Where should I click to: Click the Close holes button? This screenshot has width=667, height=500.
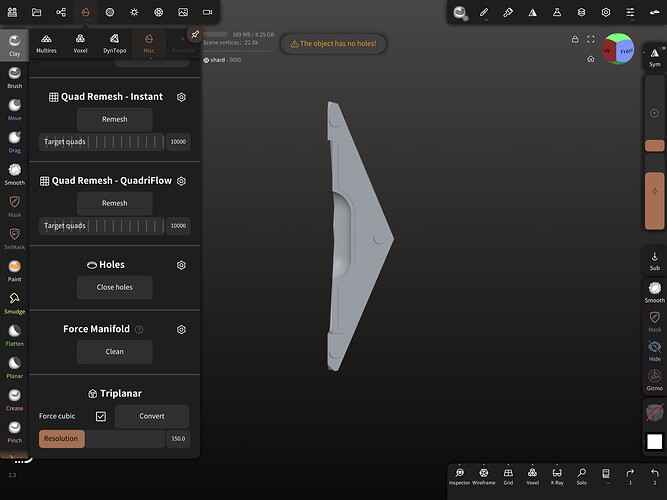click(114, 287)
